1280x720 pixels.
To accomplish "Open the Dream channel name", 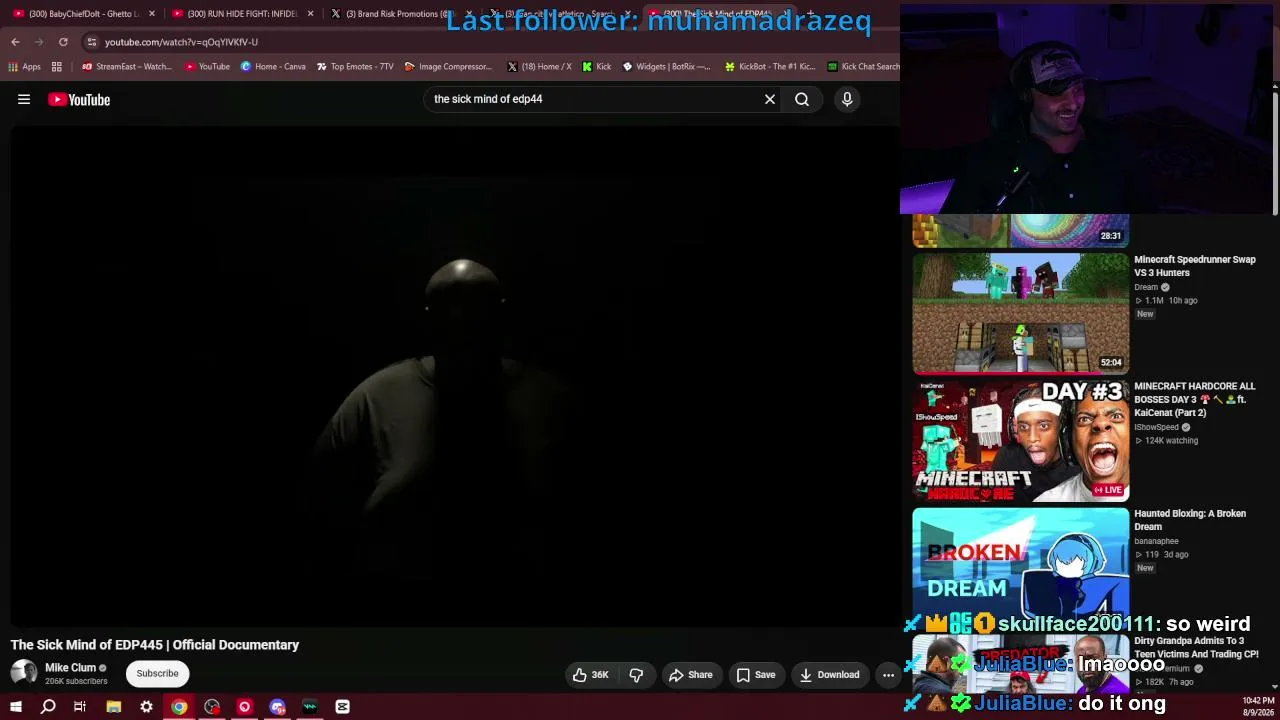I will (1146, 287).
